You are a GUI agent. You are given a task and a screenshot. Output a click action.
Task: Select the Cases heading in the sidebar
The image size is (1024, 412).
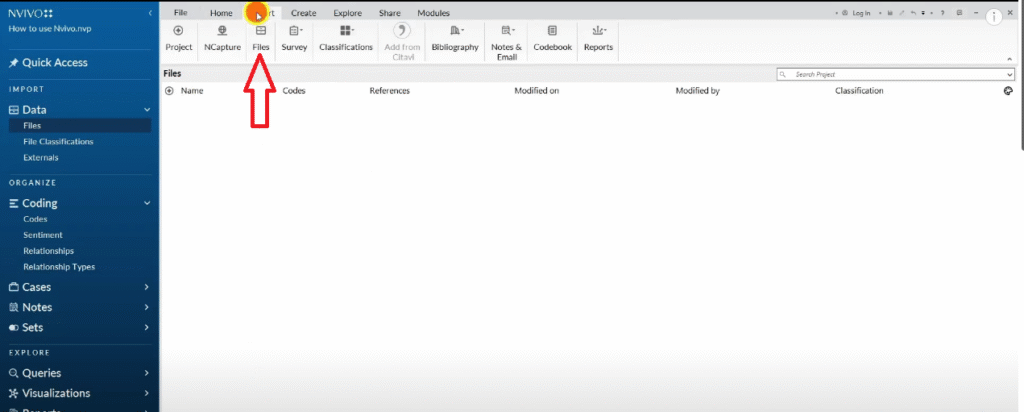pyautogui.click(x=30, y=287)
